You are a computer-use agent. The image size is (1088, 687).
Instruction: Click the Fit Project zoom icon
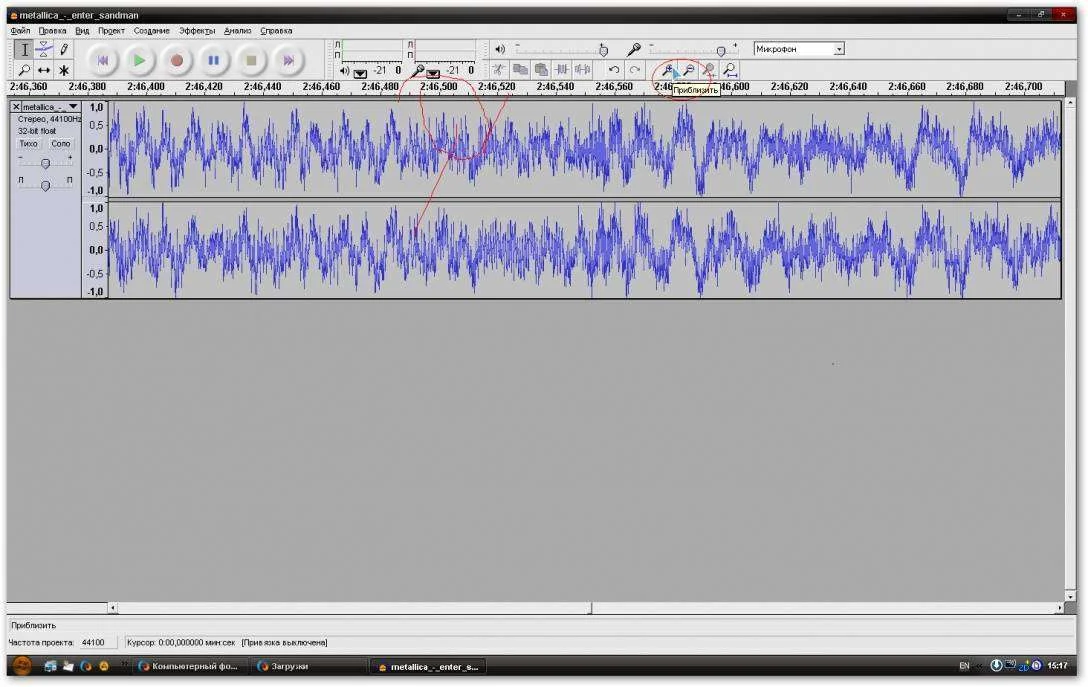pyautogui.click(x=731, y=70)
